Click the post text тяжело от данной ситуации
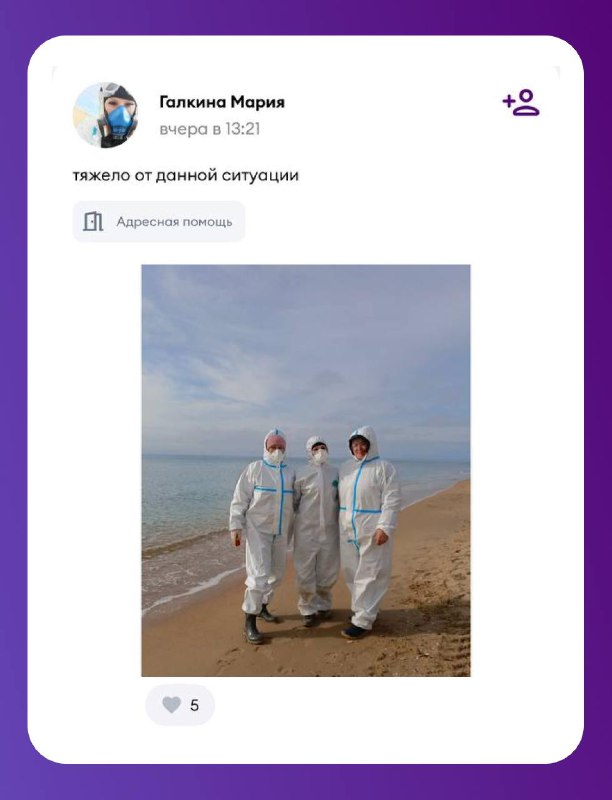612x800 pixels. [186, 176]
